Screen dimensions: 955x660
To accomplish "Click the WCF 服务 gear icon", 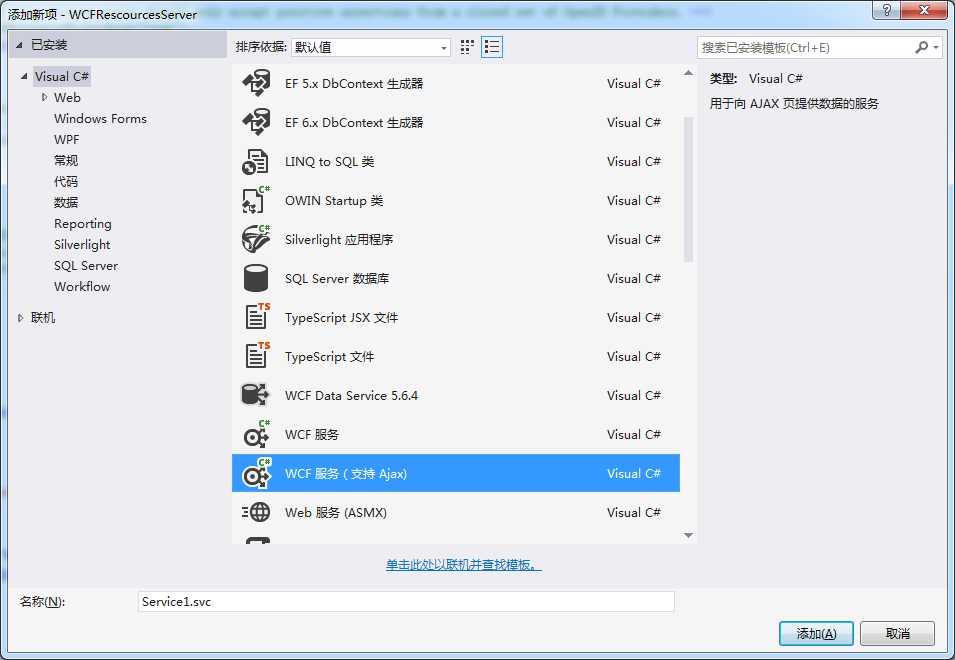I will pos(256,434).
